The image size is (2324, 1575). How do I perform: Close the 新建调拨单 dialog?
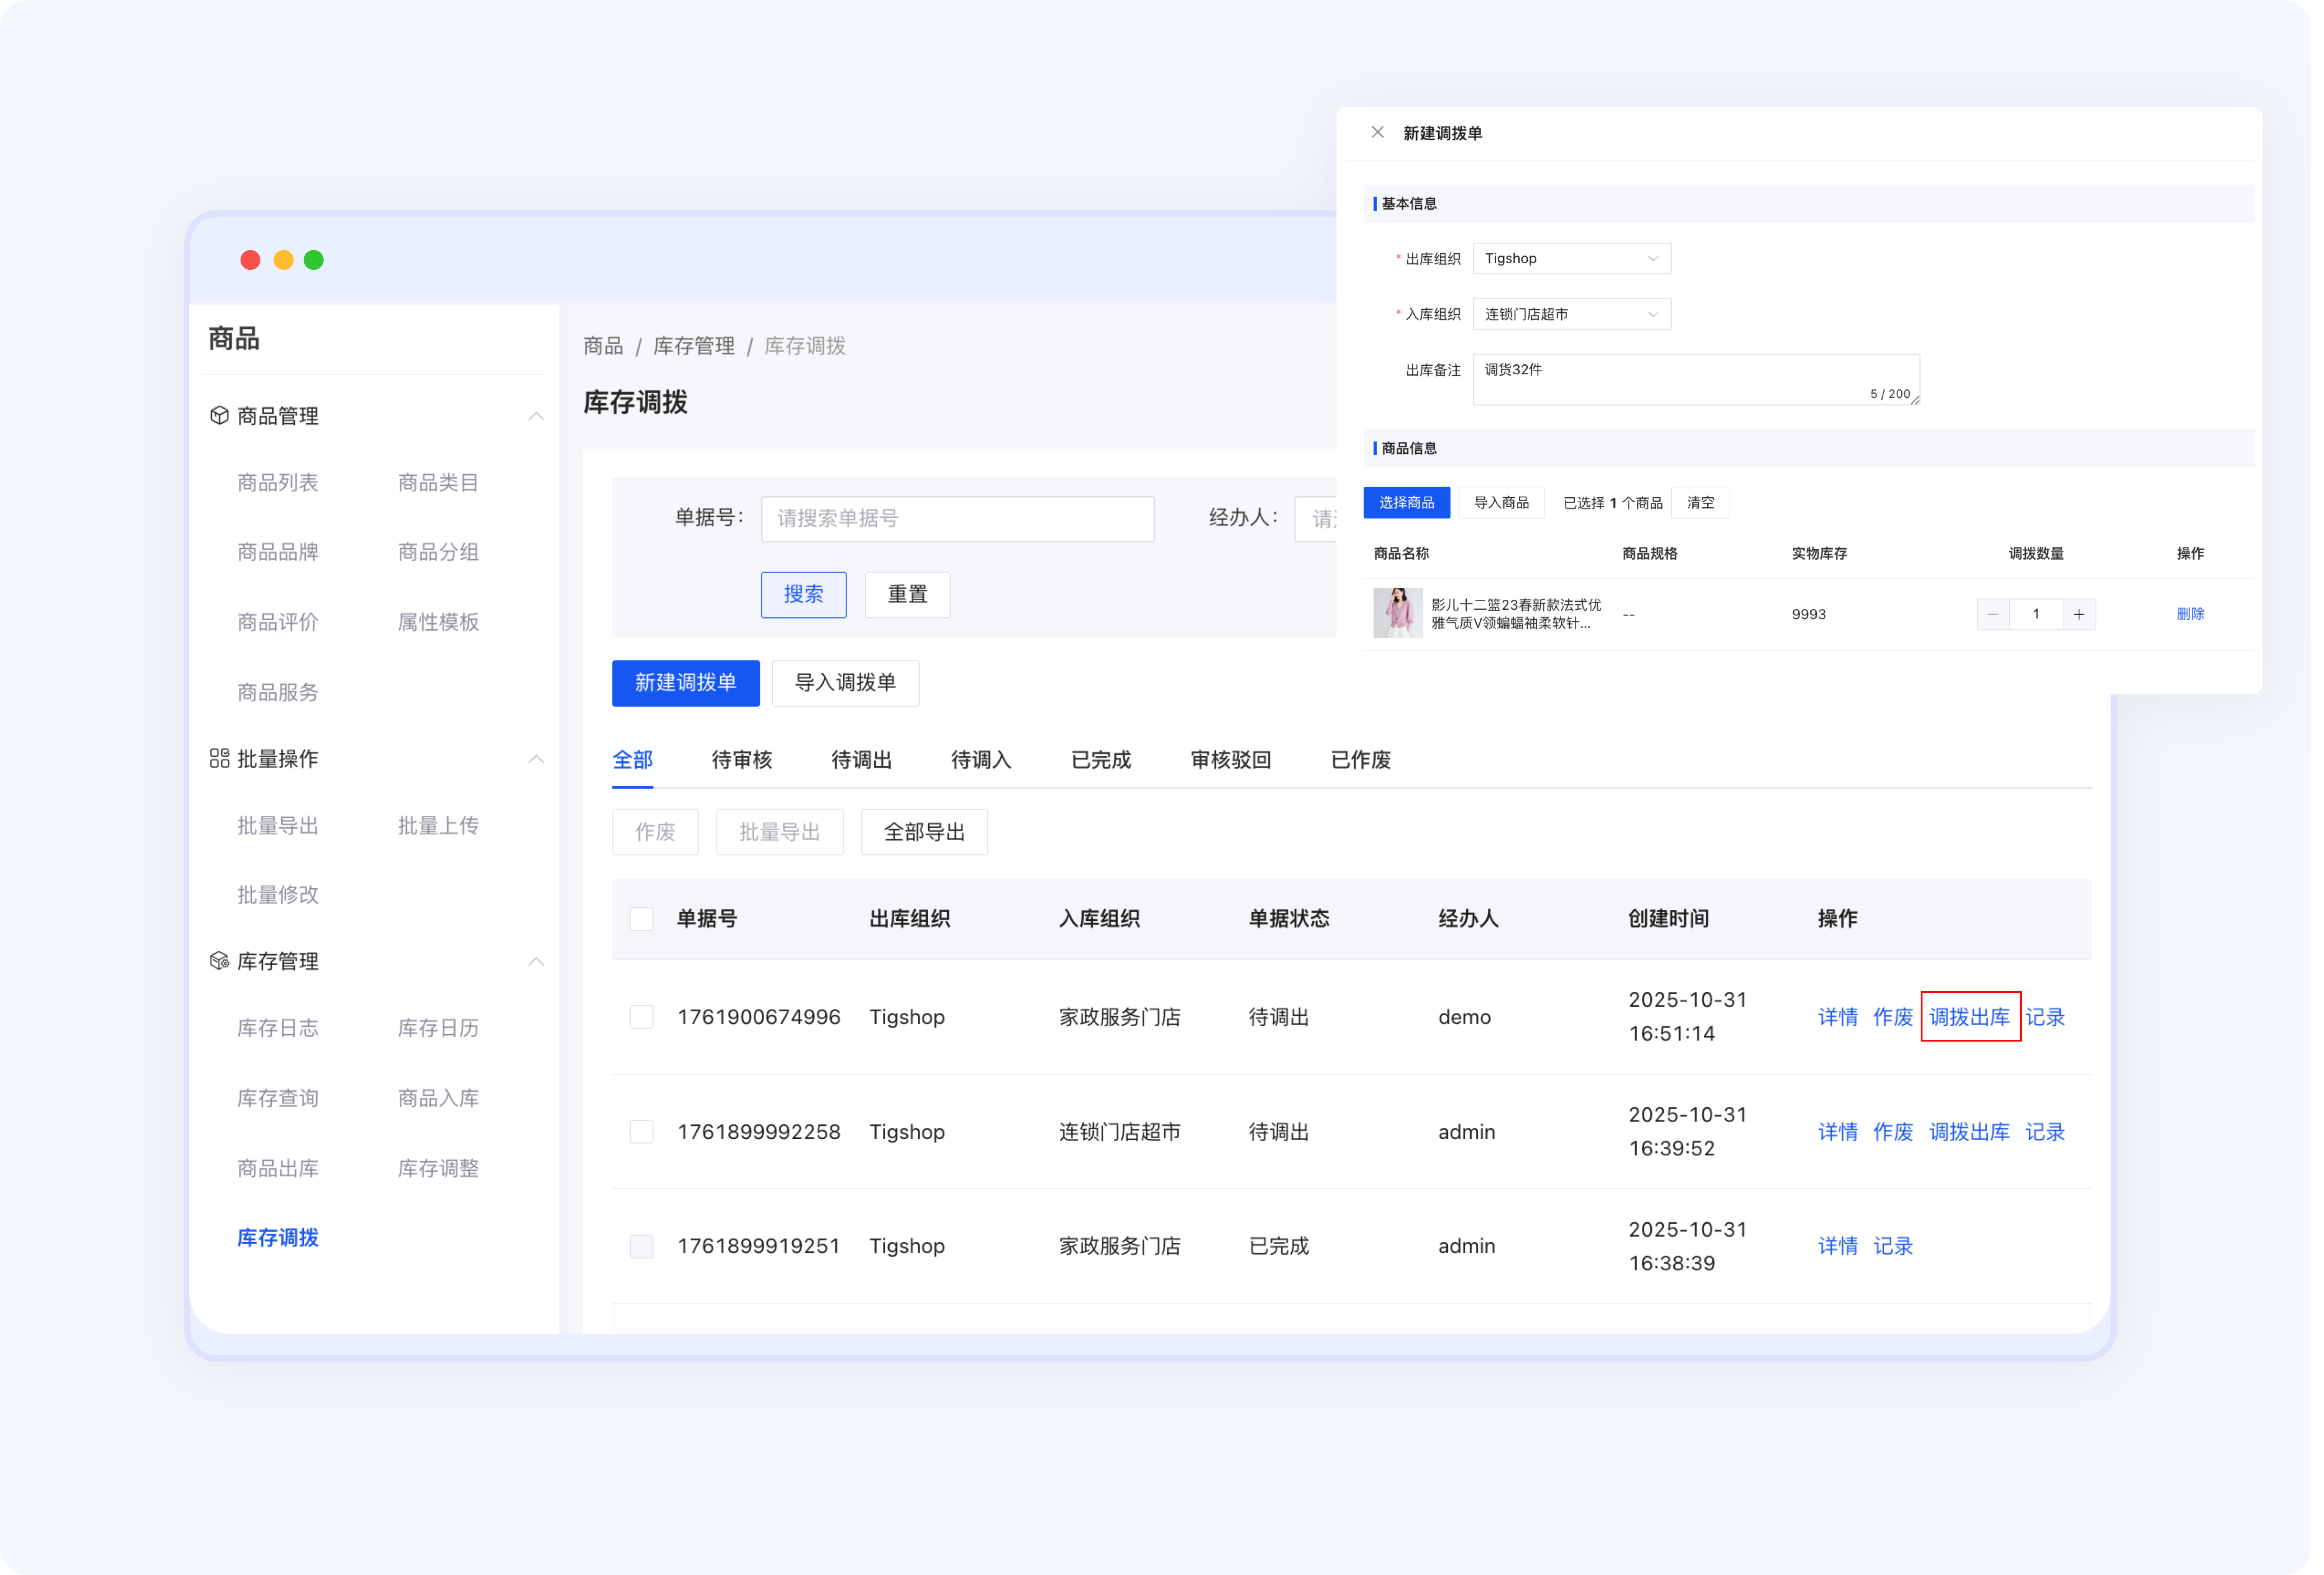(x=1377, y=131)
